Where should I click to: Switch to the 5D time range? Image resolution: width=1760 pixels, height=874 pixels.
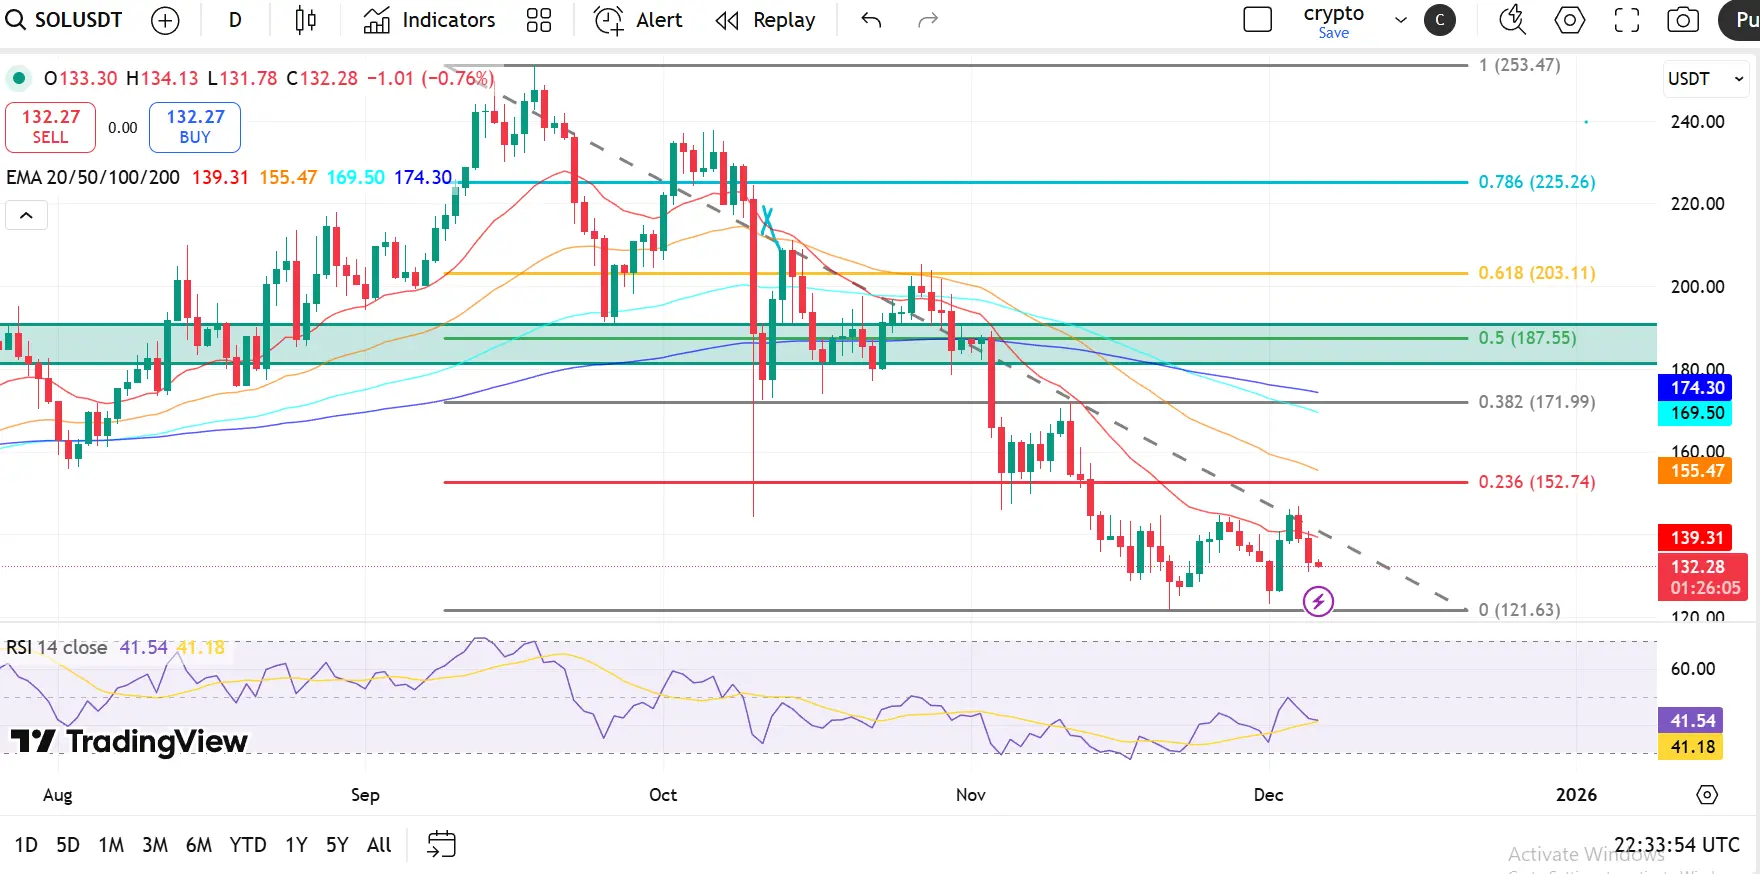pos(68,845)
